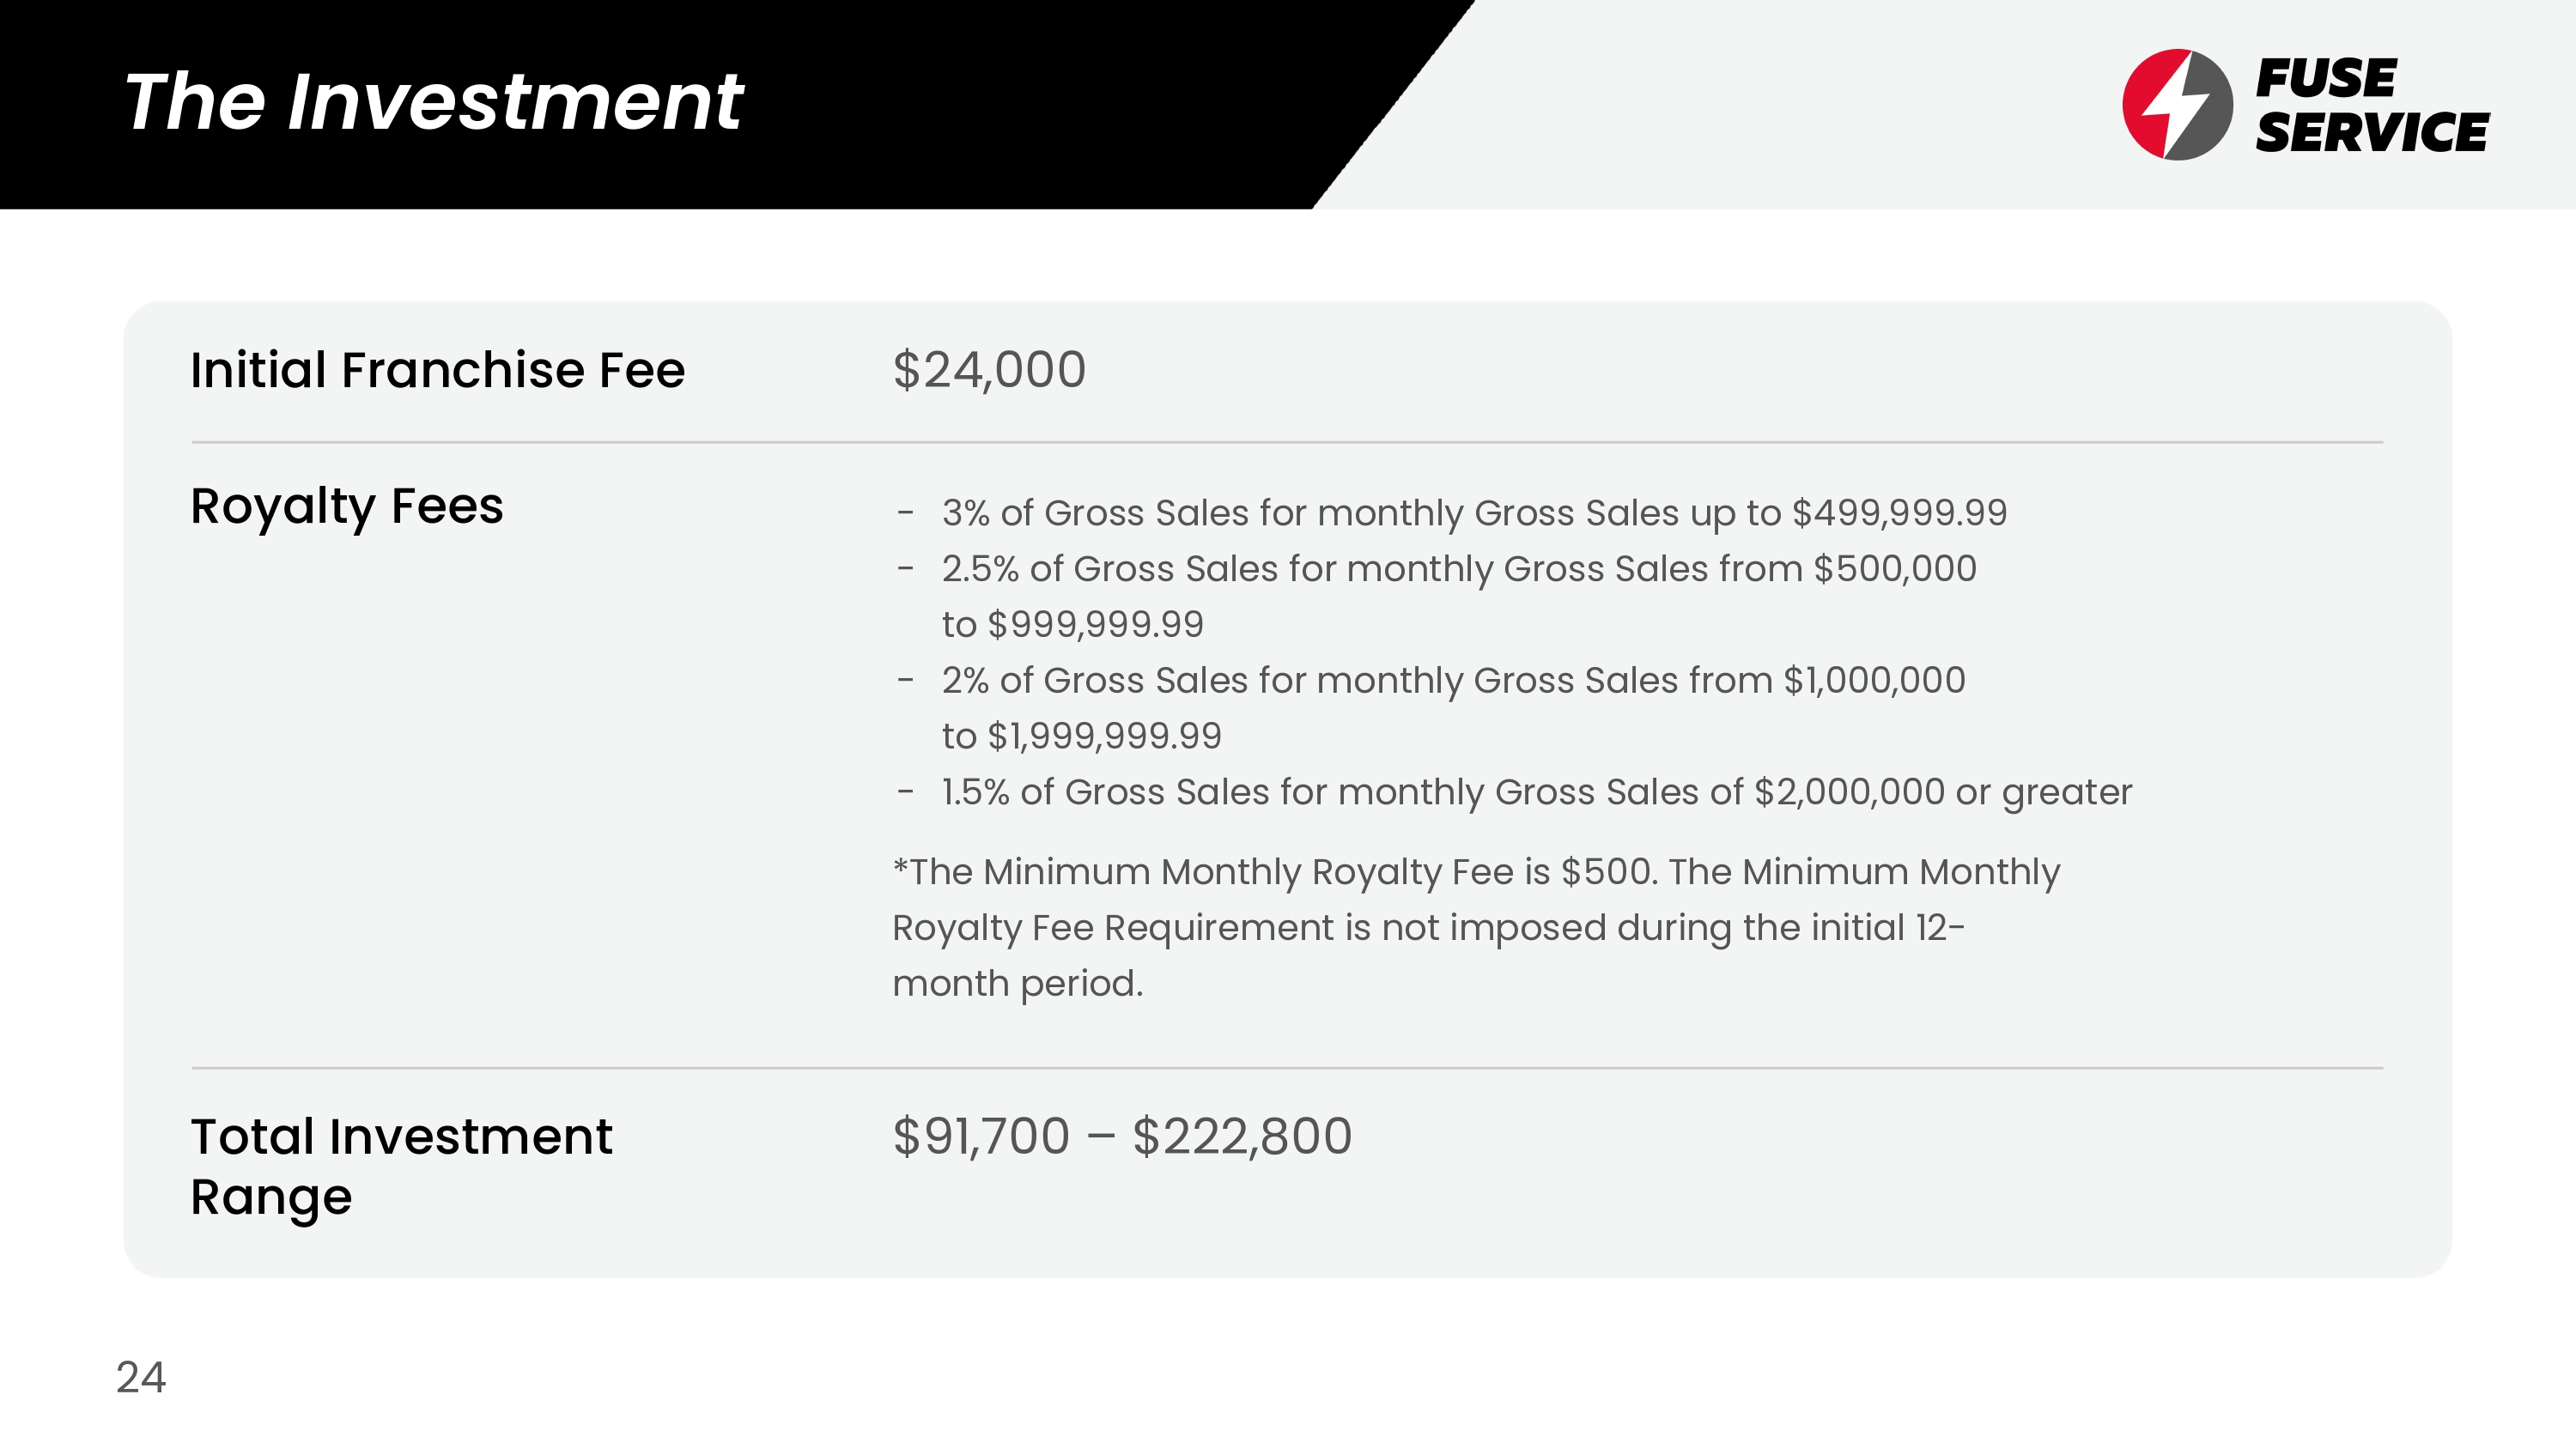Click the $91,700 – $222,800 range value

coord(1121,1137)
